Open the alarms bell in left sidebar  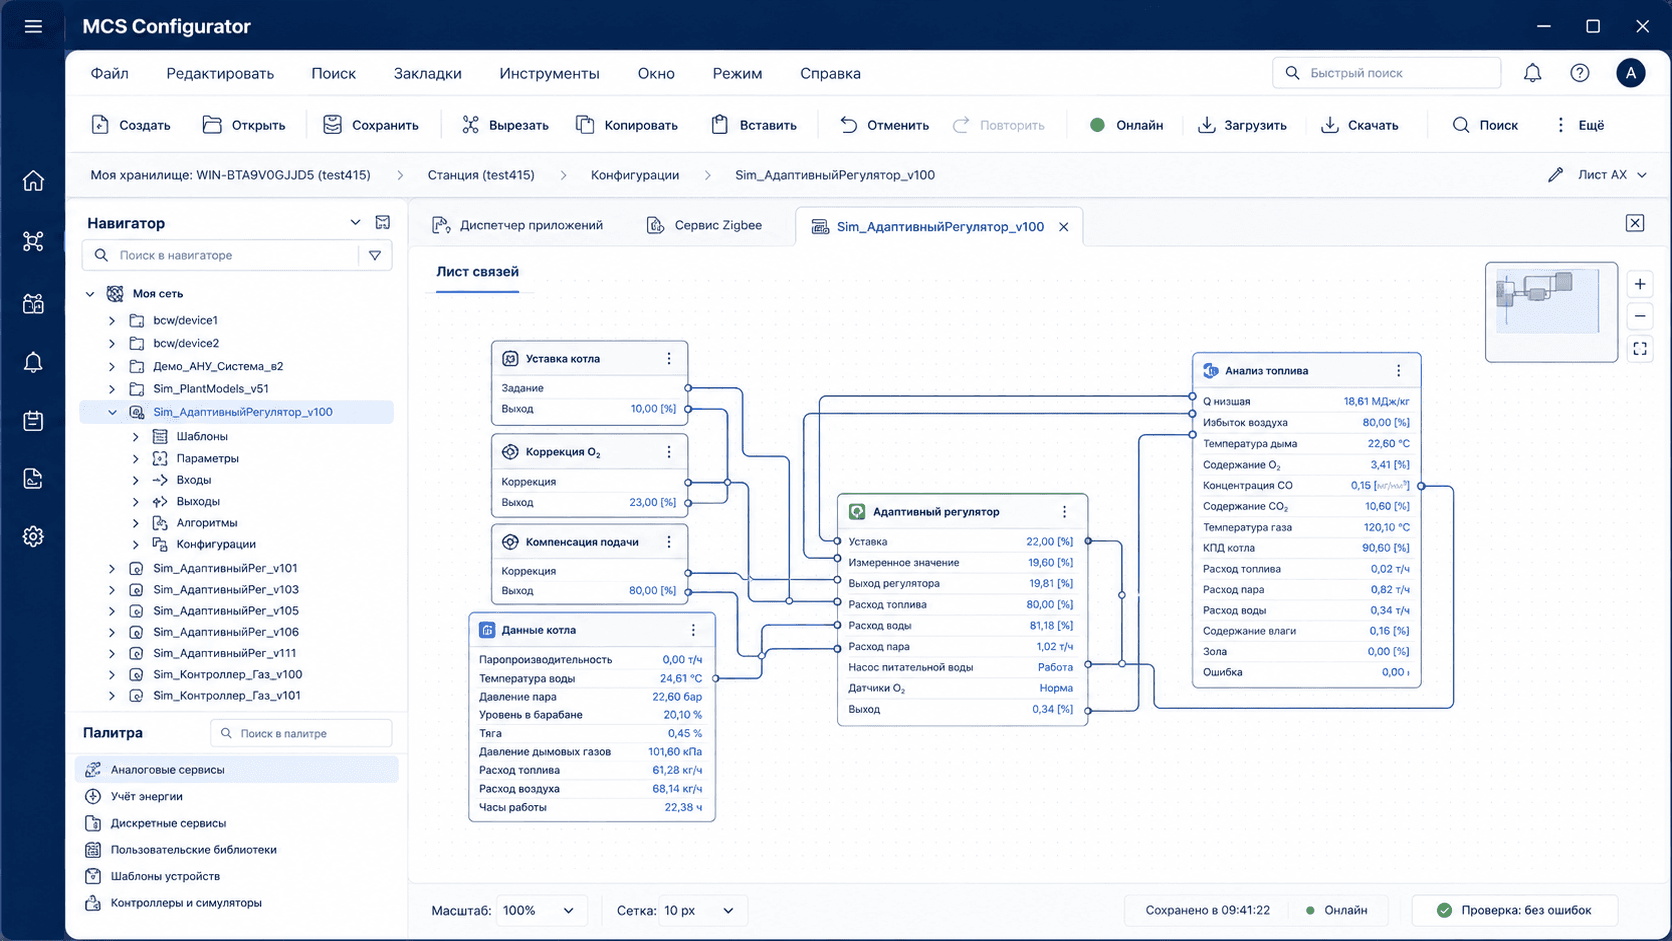pos(33,362)
